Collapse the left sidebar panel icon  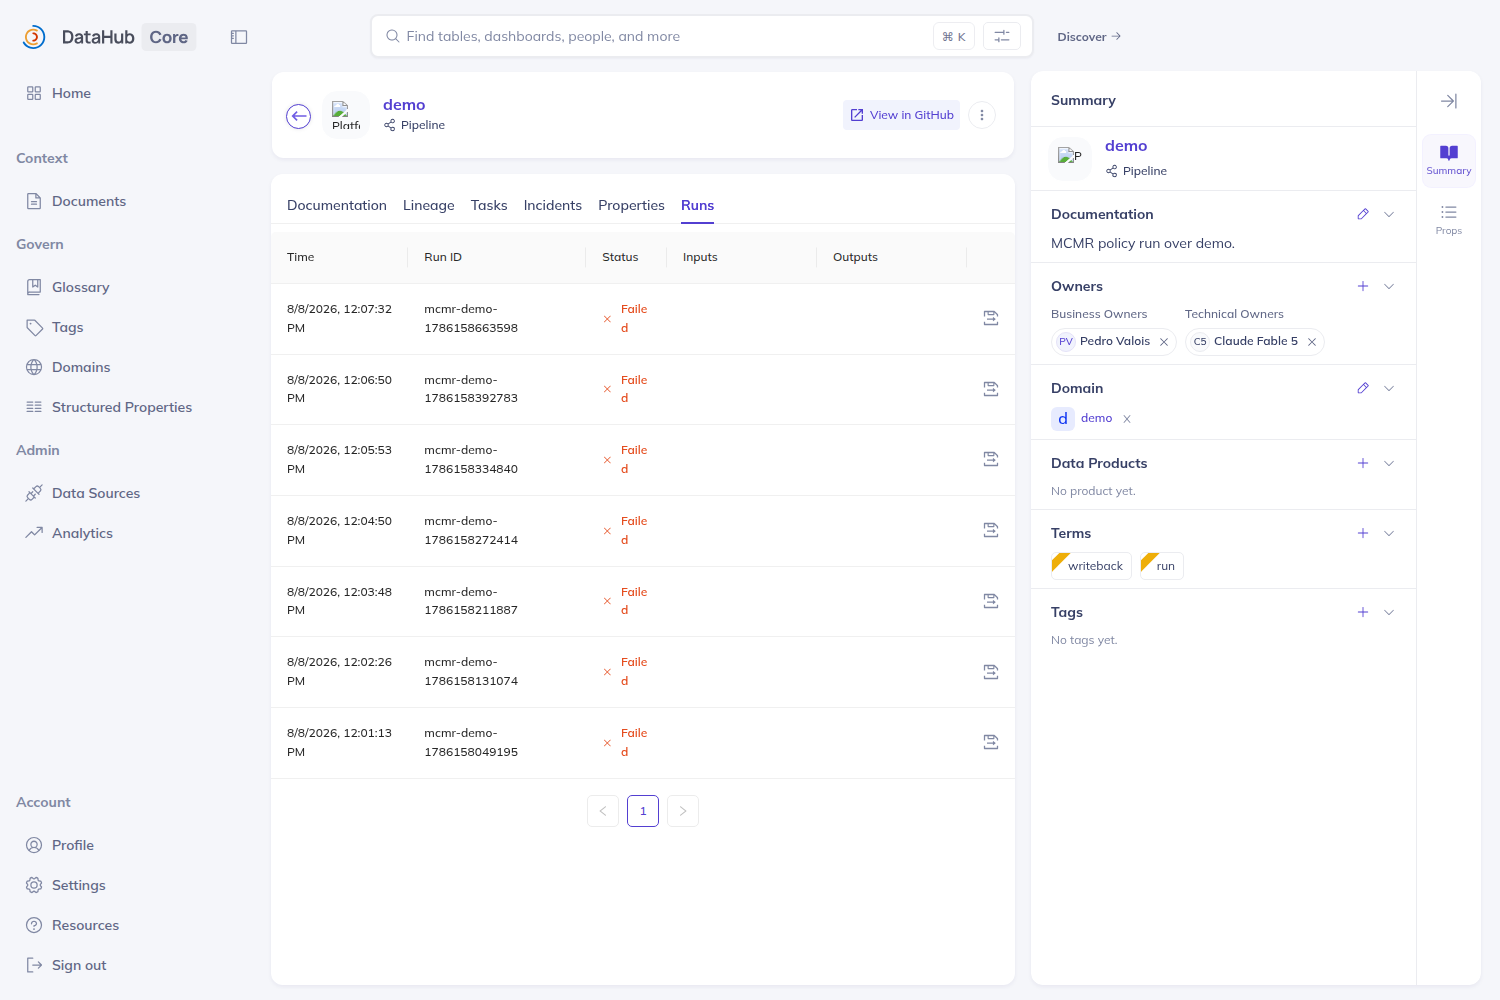point(239,37)
